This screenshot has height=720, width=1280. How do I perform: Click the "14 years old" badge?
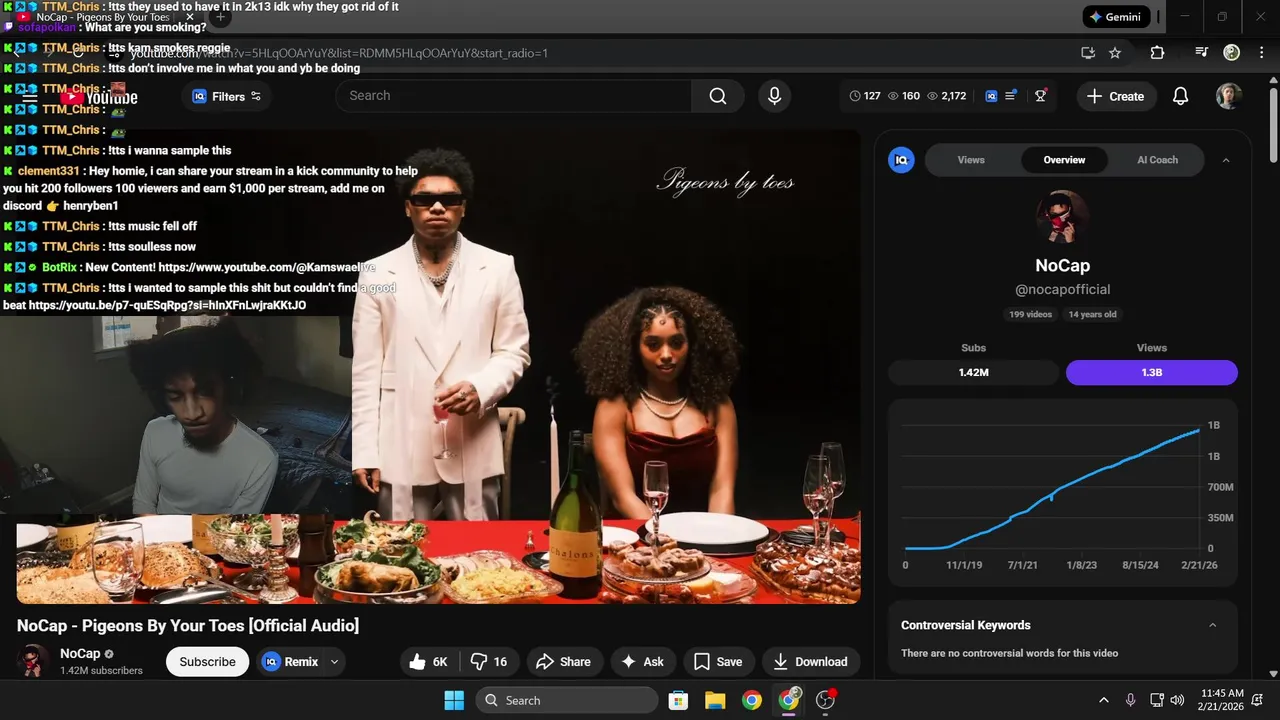coord(1092,314)
